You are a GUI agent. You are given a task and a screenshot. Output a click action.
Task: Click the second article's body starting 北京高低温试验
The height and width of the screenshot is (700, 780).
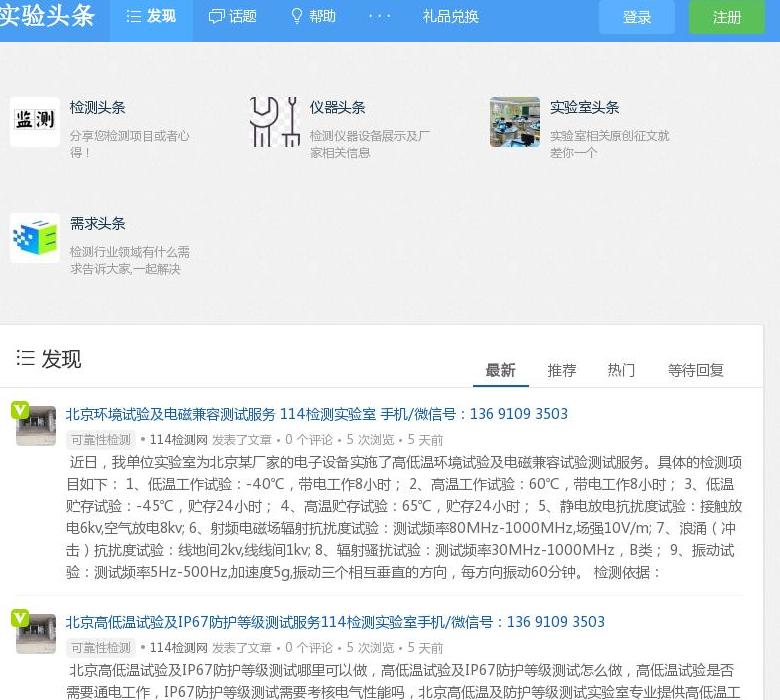(x=404, y=681)
